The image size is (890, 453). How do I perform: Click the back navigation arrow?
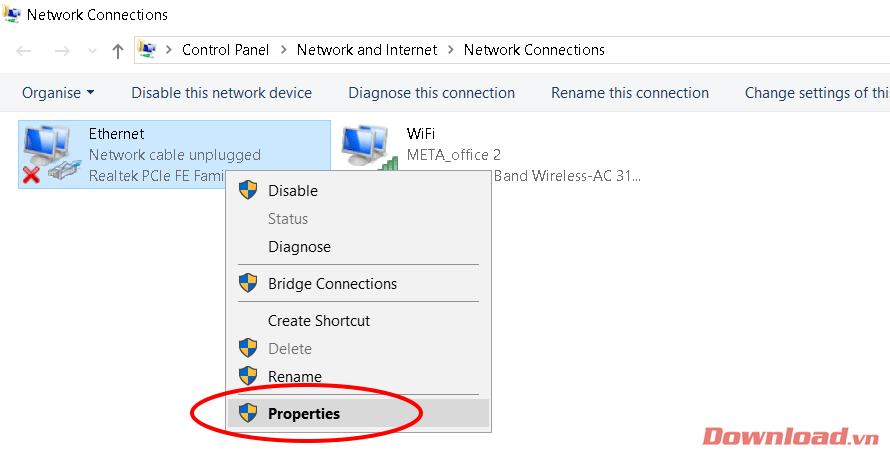pos(24,50)
